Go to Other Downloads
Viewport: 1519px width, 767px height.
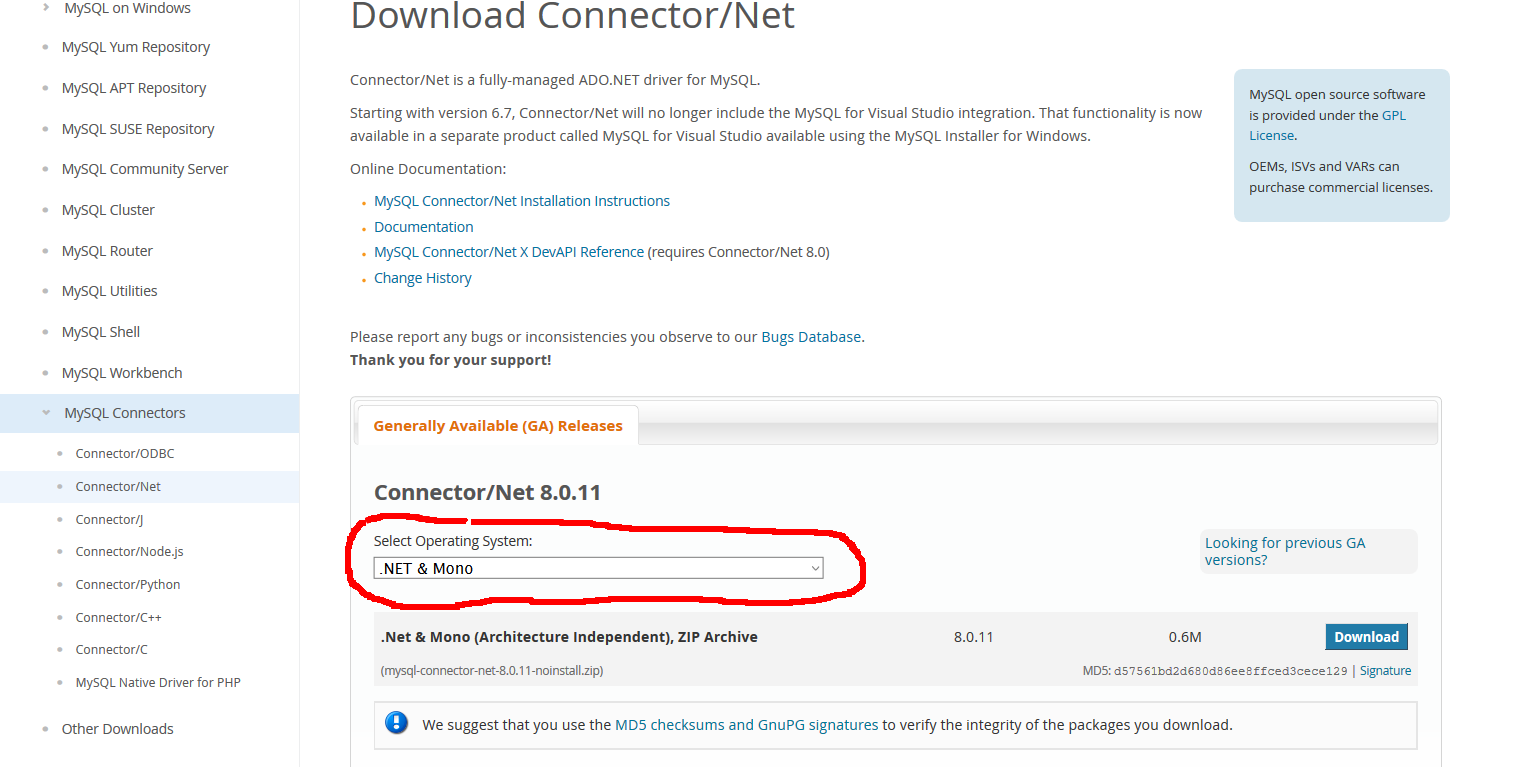click(118, 729)
